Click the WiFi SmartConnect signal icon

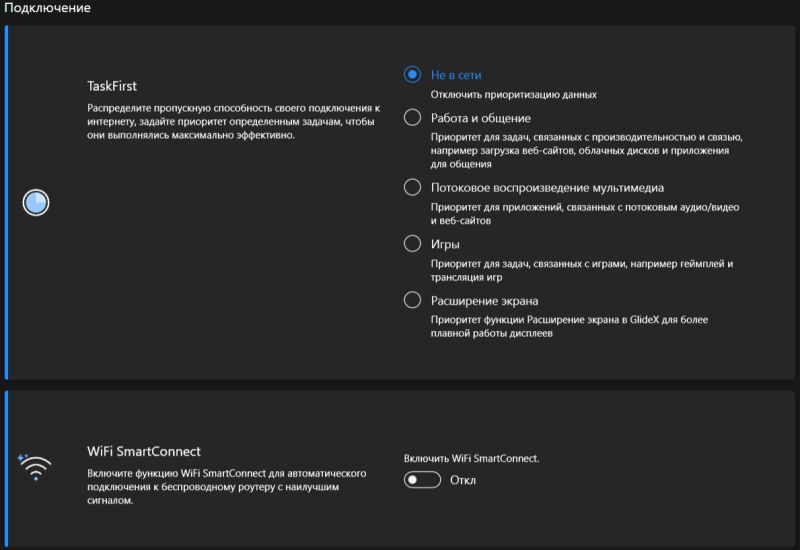tap(33, 467)
